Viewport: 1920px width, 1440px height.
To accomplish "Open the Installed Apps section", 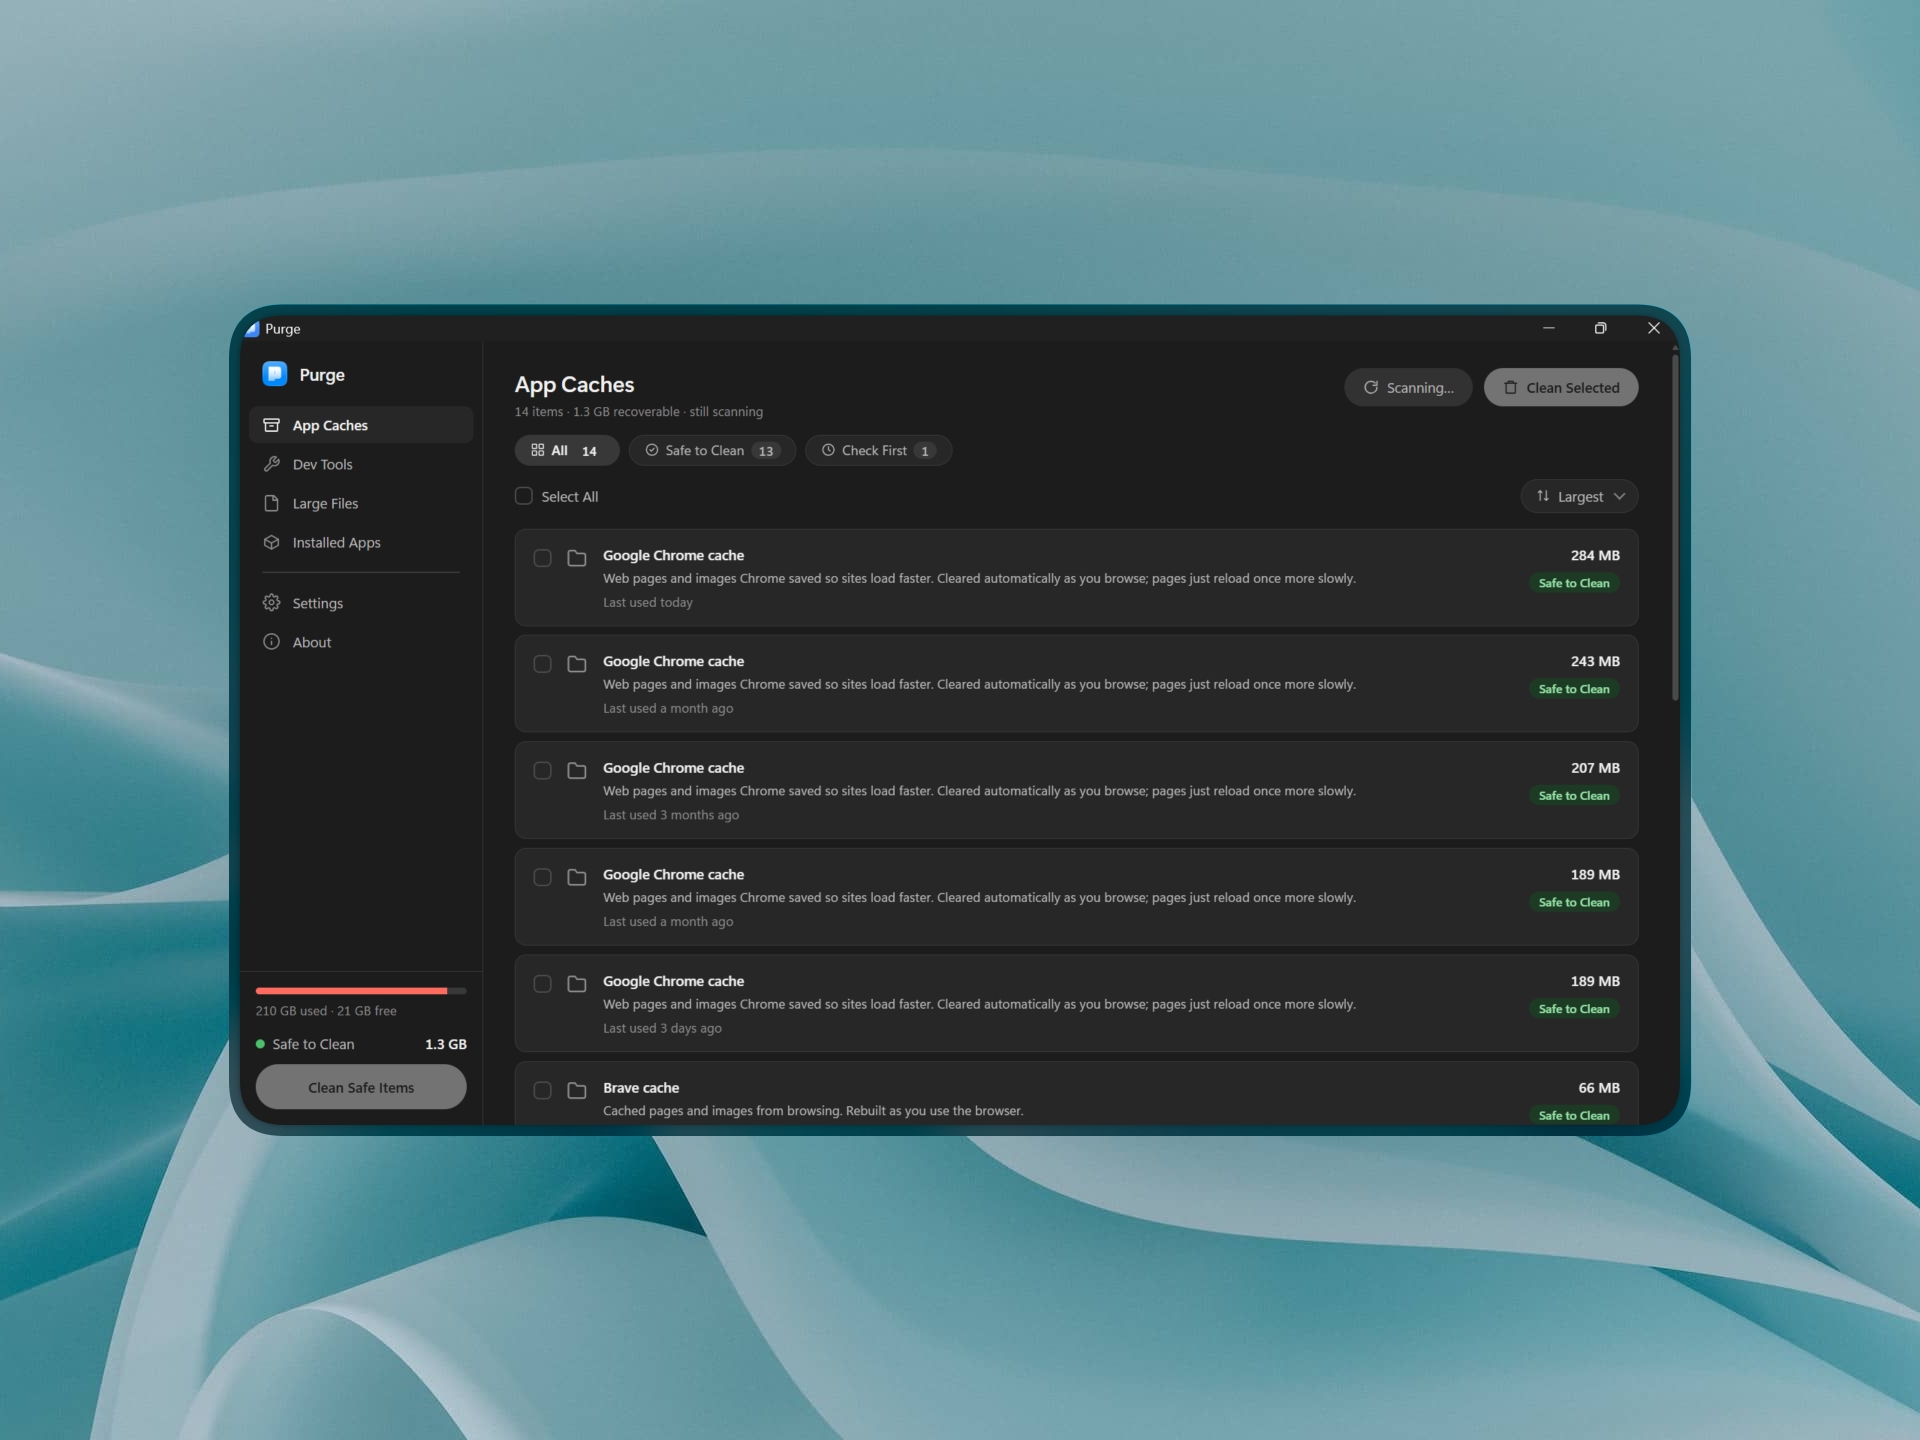I will pos(361,542).
